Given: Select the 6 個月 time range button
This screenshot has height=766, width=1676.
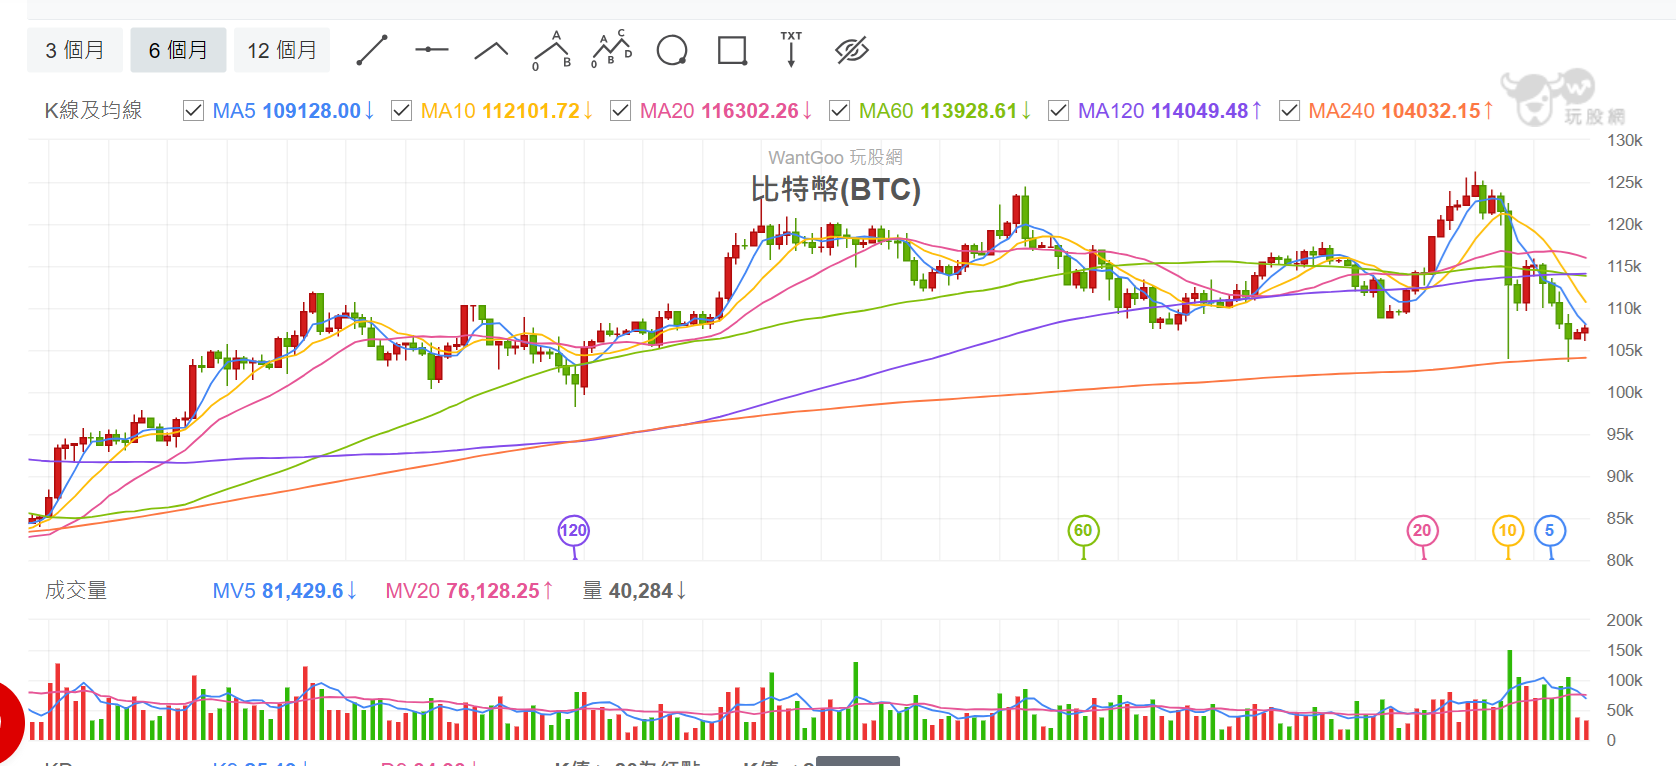Looking at the screenshot, I should pyautogui.click(x=178, y=50).
